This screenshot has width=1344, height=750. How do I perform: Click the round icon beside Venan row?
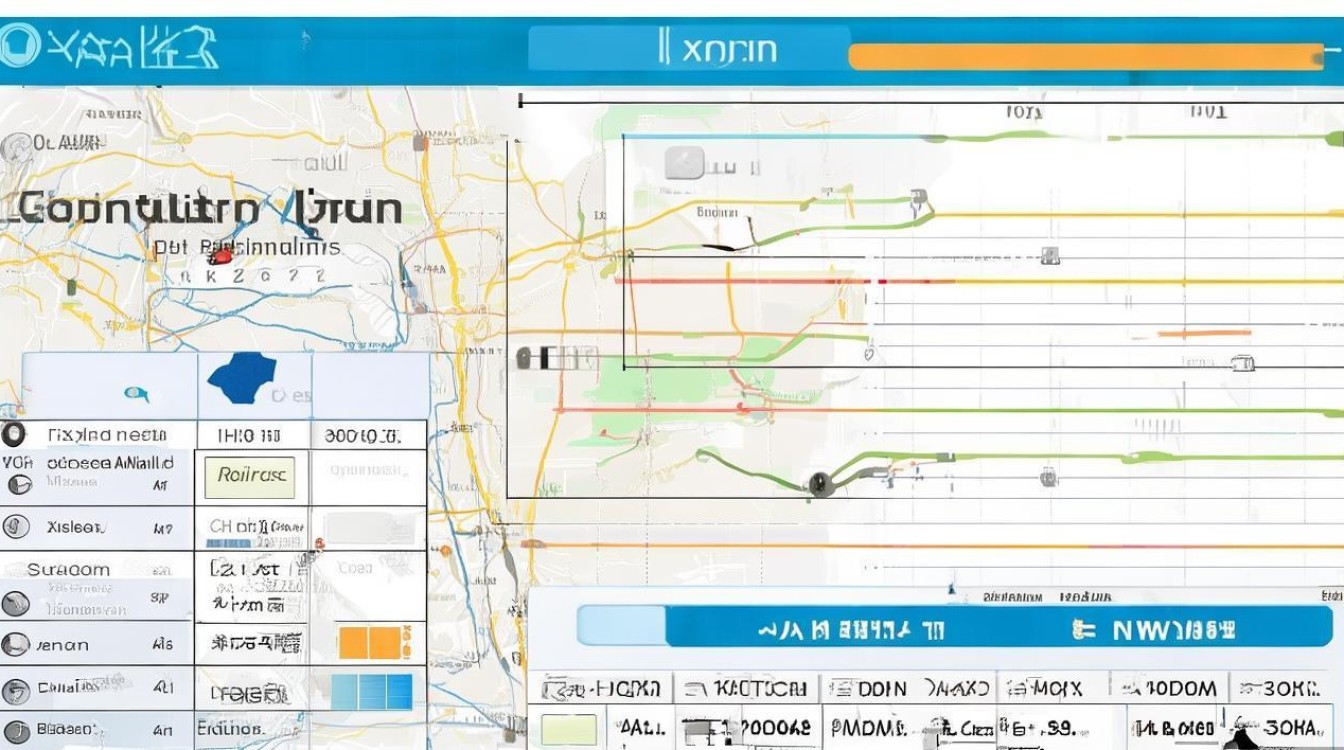coord(15,645)
